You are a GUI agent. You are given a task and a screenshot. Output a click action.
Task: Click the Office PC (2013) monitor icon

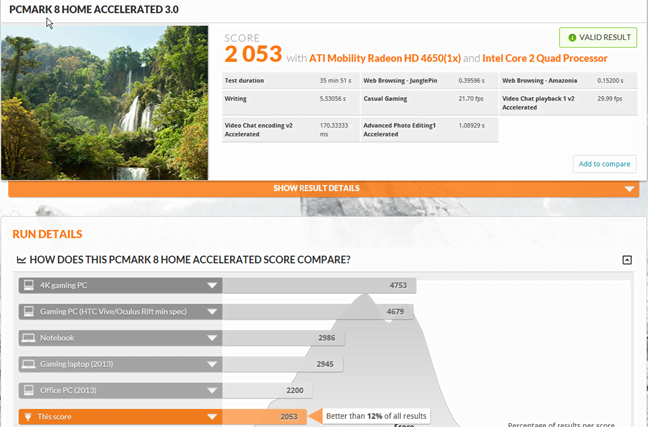pyautogui.click(x=29, y=390)
